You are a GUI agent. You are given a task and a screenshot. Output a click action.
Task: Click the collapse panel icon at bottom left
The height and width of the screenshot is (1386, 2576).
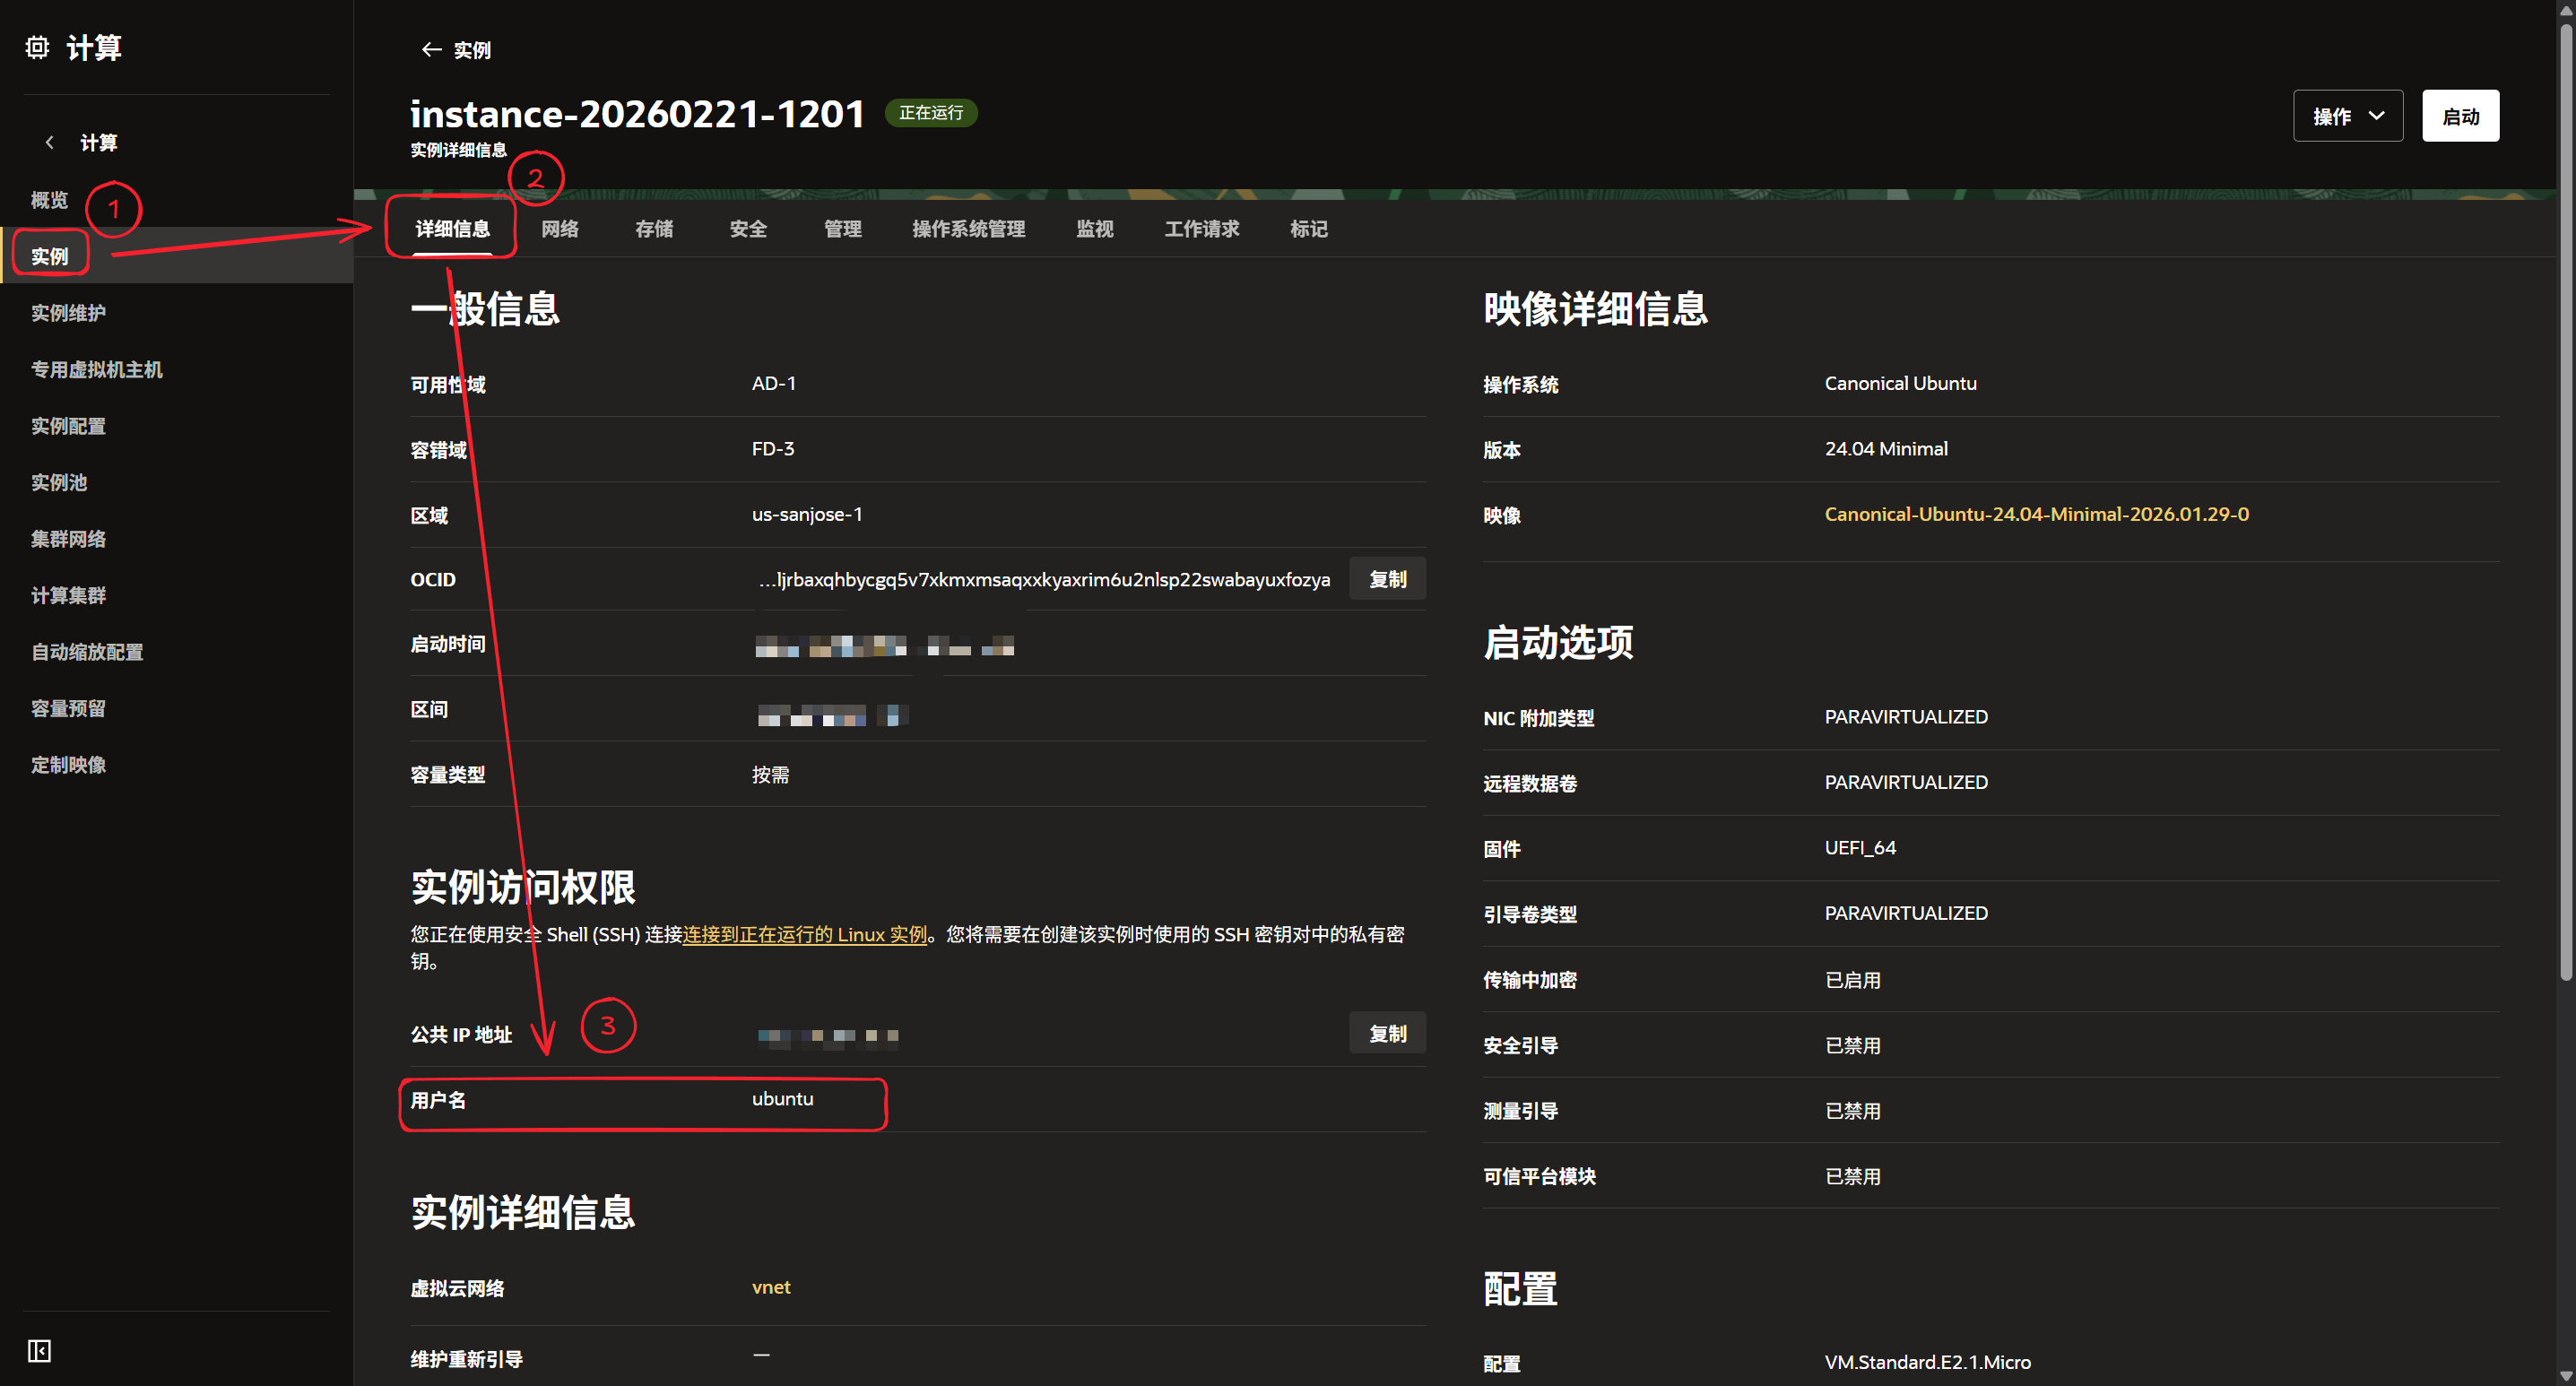pos(40,1350)
